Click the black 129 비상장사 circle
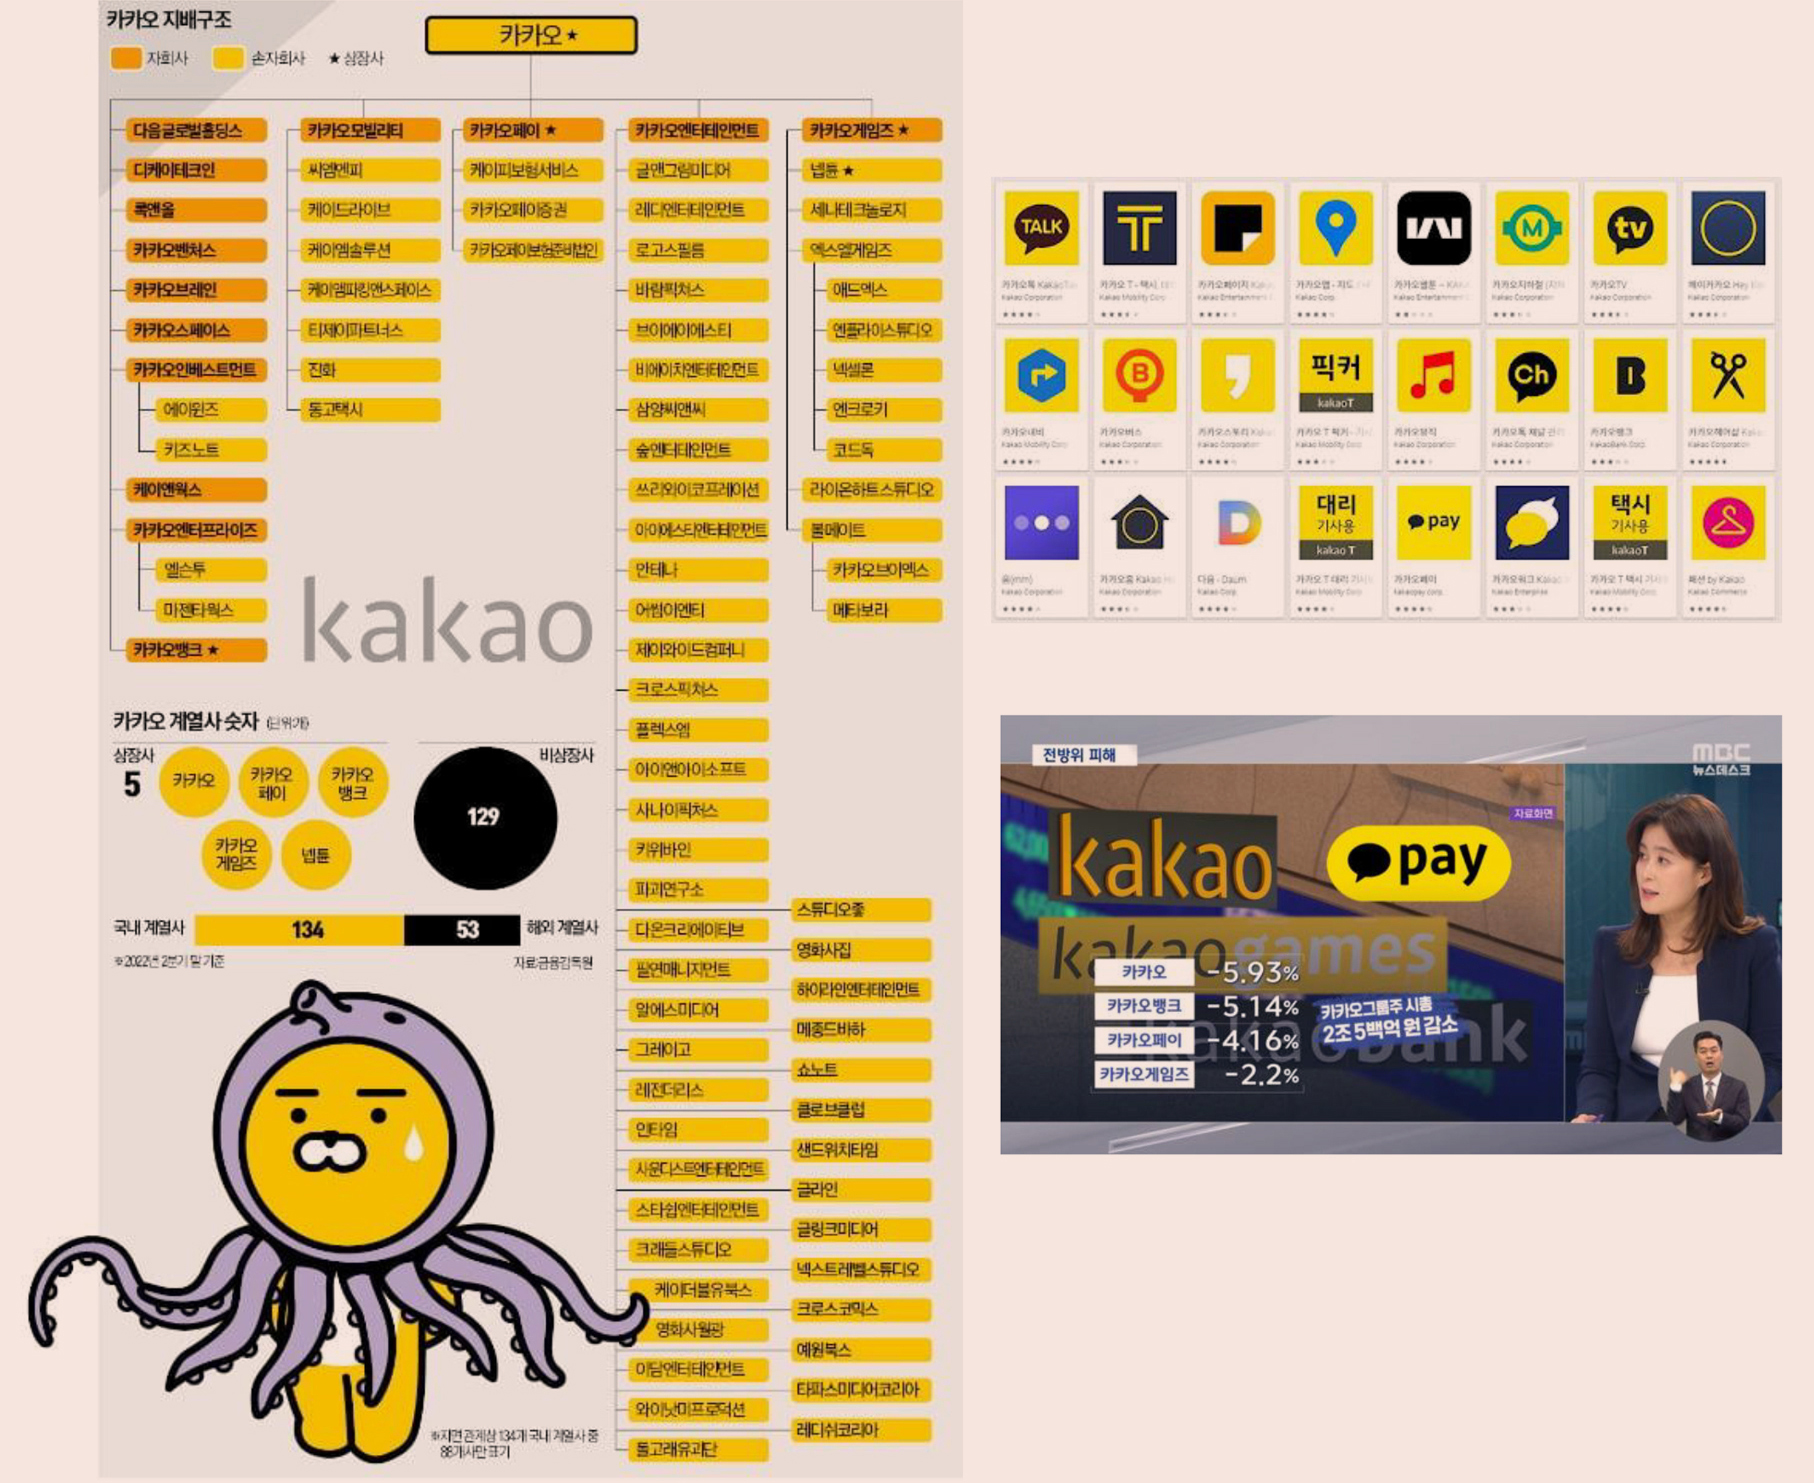This screenshot has height=1483, width=1814. pos(485,817)
